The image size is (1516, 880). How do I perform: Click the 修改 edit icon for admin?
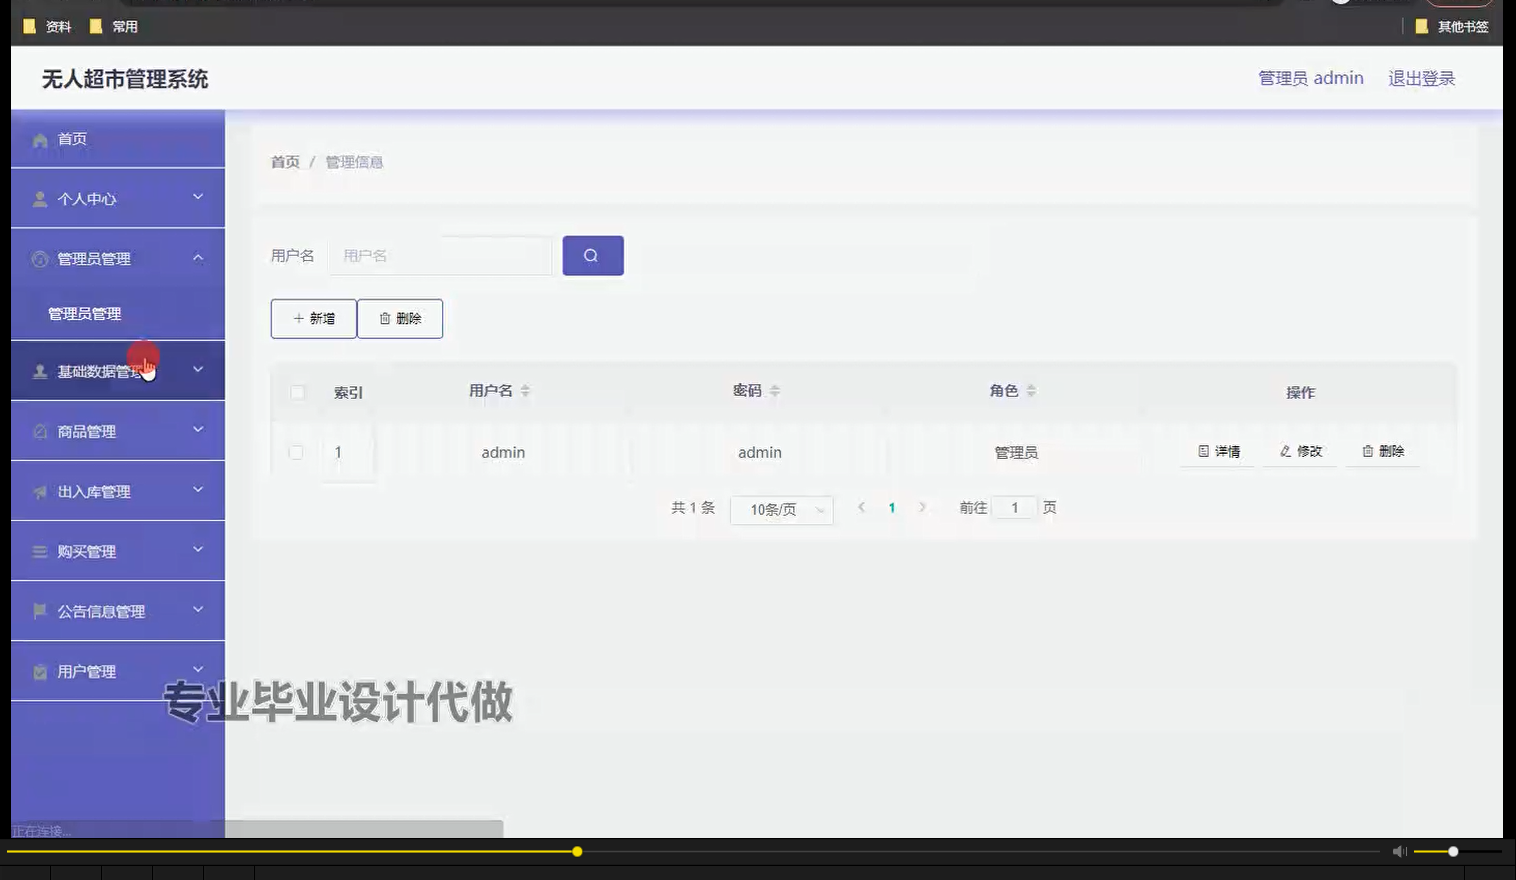click(1285, 451)
